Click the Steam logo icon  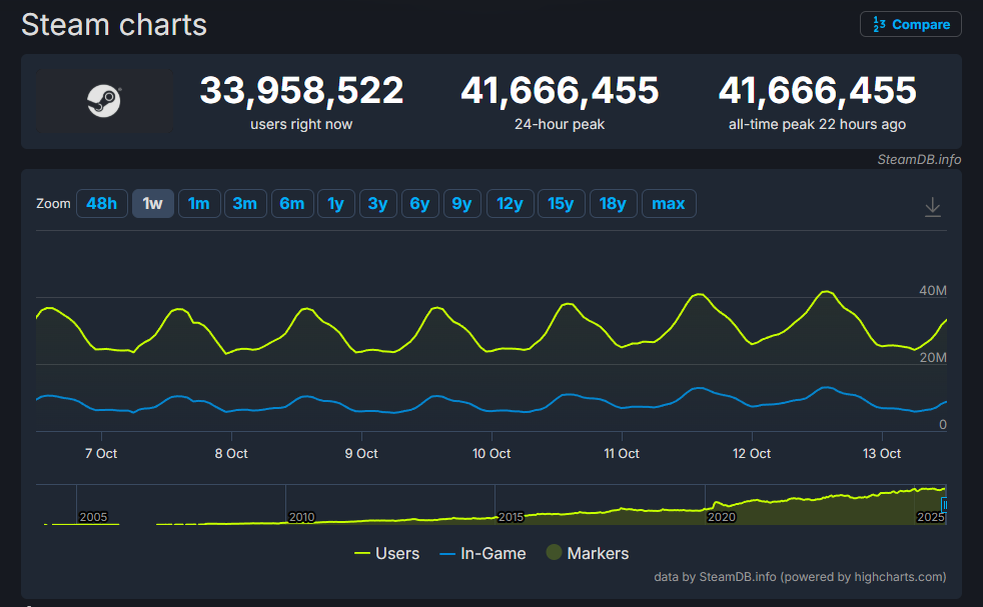[103, 101]
